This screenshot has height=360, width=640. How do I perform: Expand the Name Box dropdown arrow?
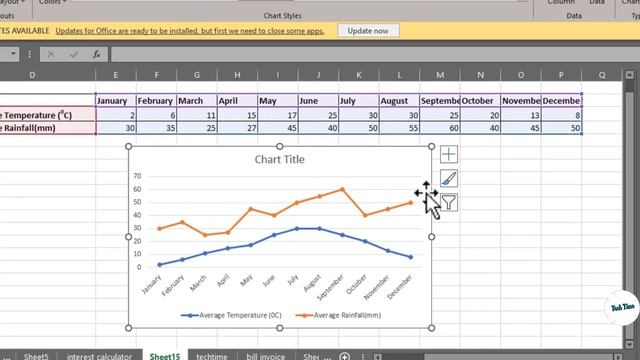pos(13,54)
